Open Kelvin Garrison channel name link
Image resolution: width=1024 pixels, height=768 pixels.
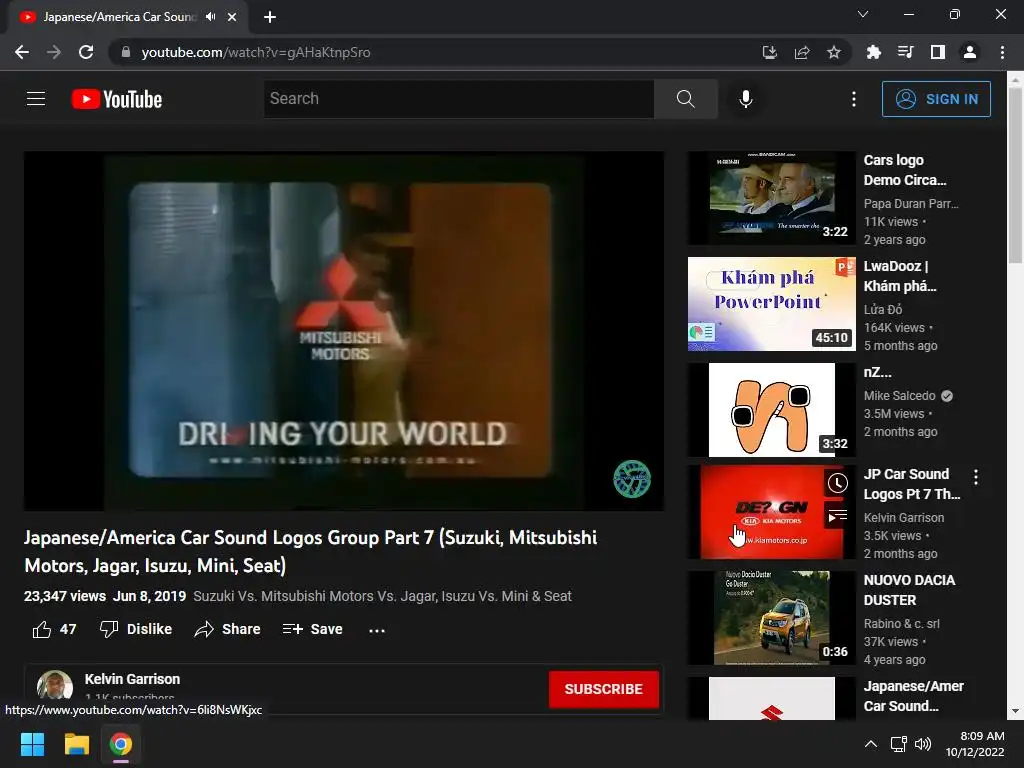[x=132, y=679]
